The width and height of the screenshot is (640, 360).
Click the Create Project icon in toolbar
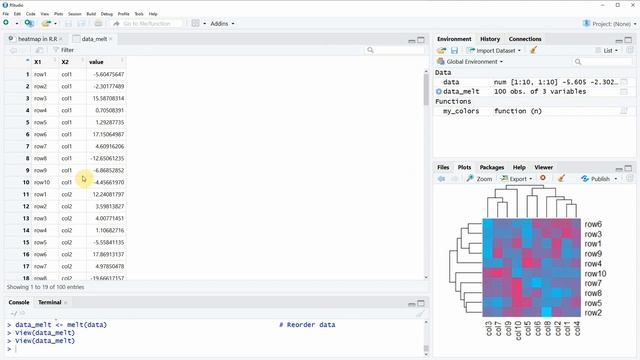click(29, 23)
